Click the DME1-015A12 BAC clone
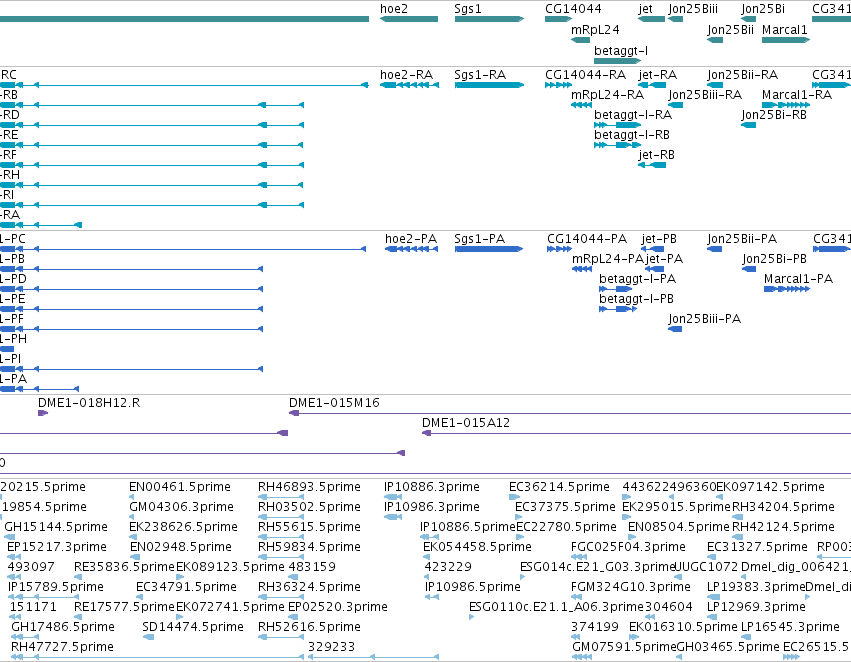The width and height of the screenshot is (851, 662). (x=637, y=434)
